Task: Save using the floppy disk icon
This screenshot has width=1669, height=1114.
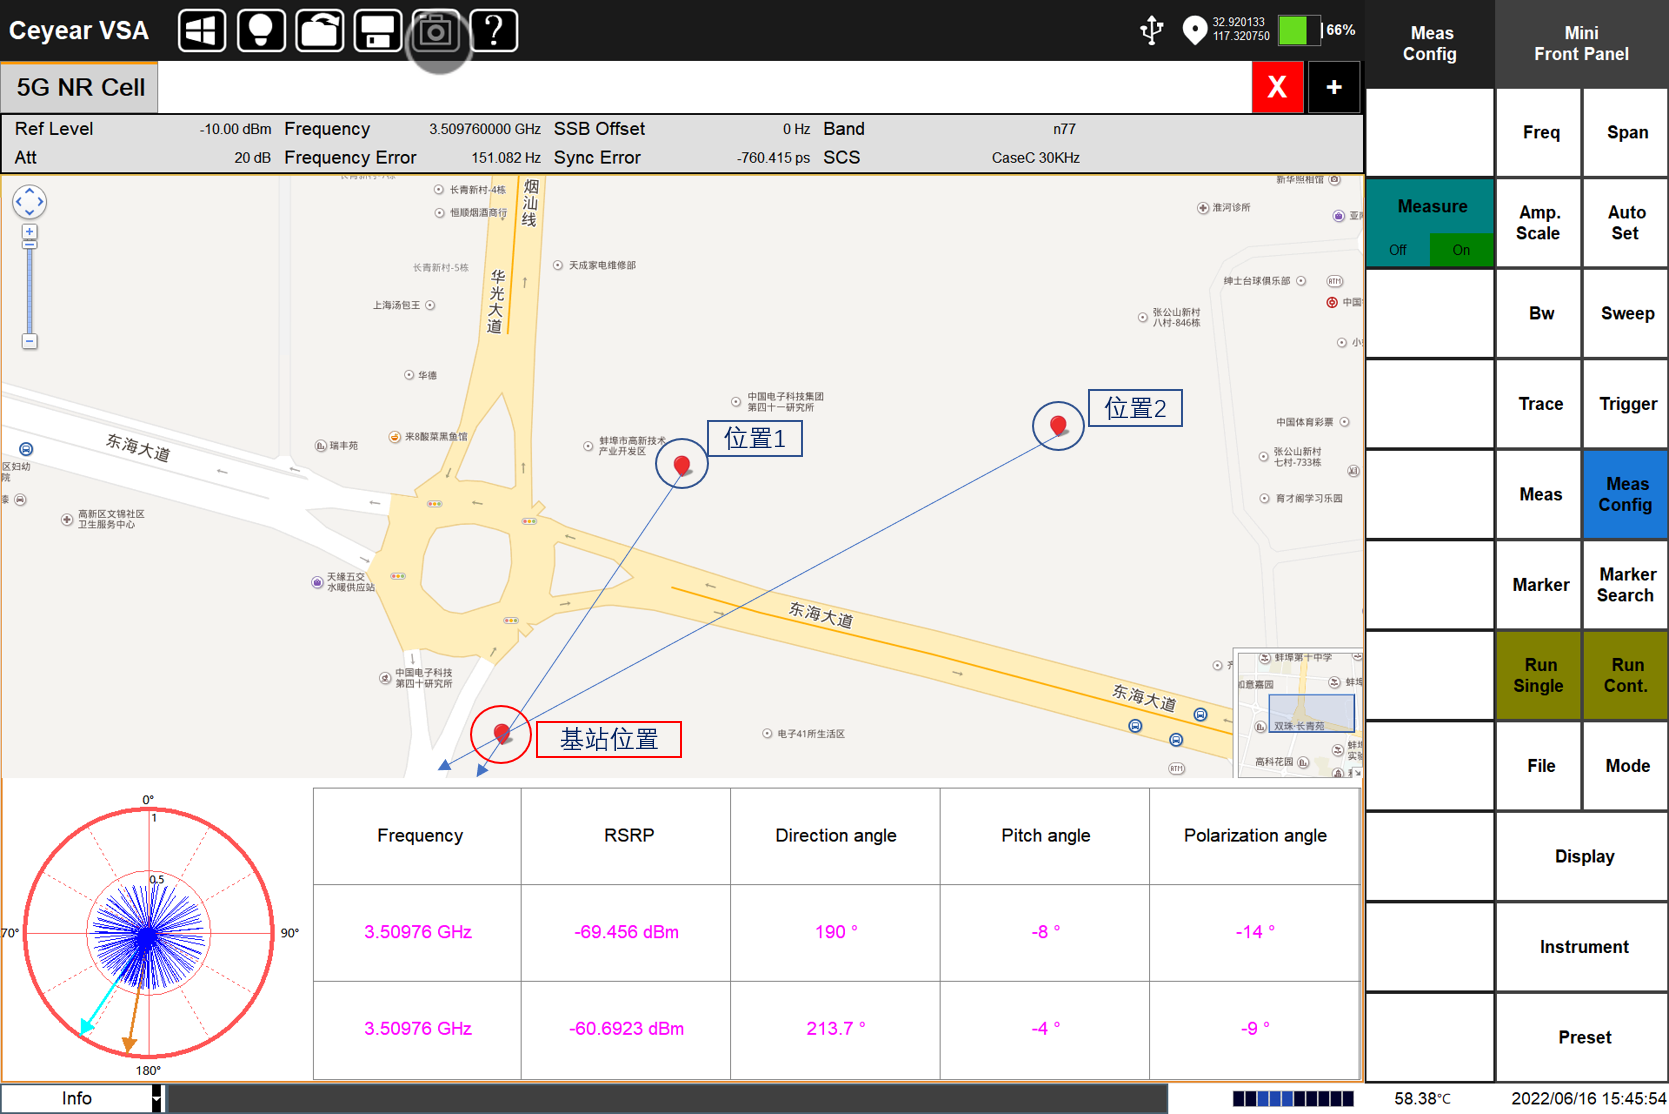Action: tap(378, 31)
